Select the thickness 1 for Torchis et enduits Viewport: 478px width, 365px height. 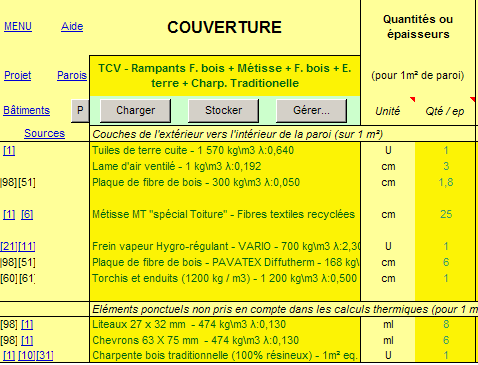[446, 278]
